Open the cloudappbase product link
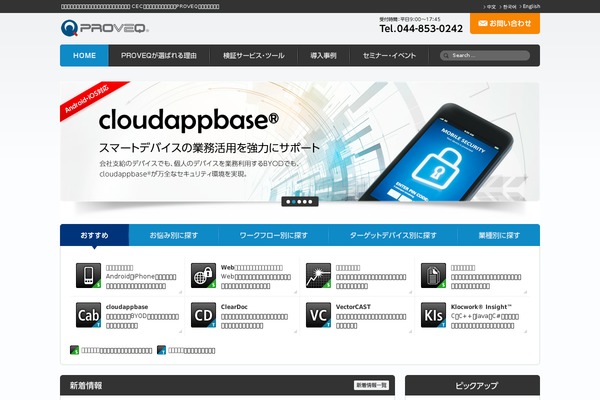 coord(127,307)
